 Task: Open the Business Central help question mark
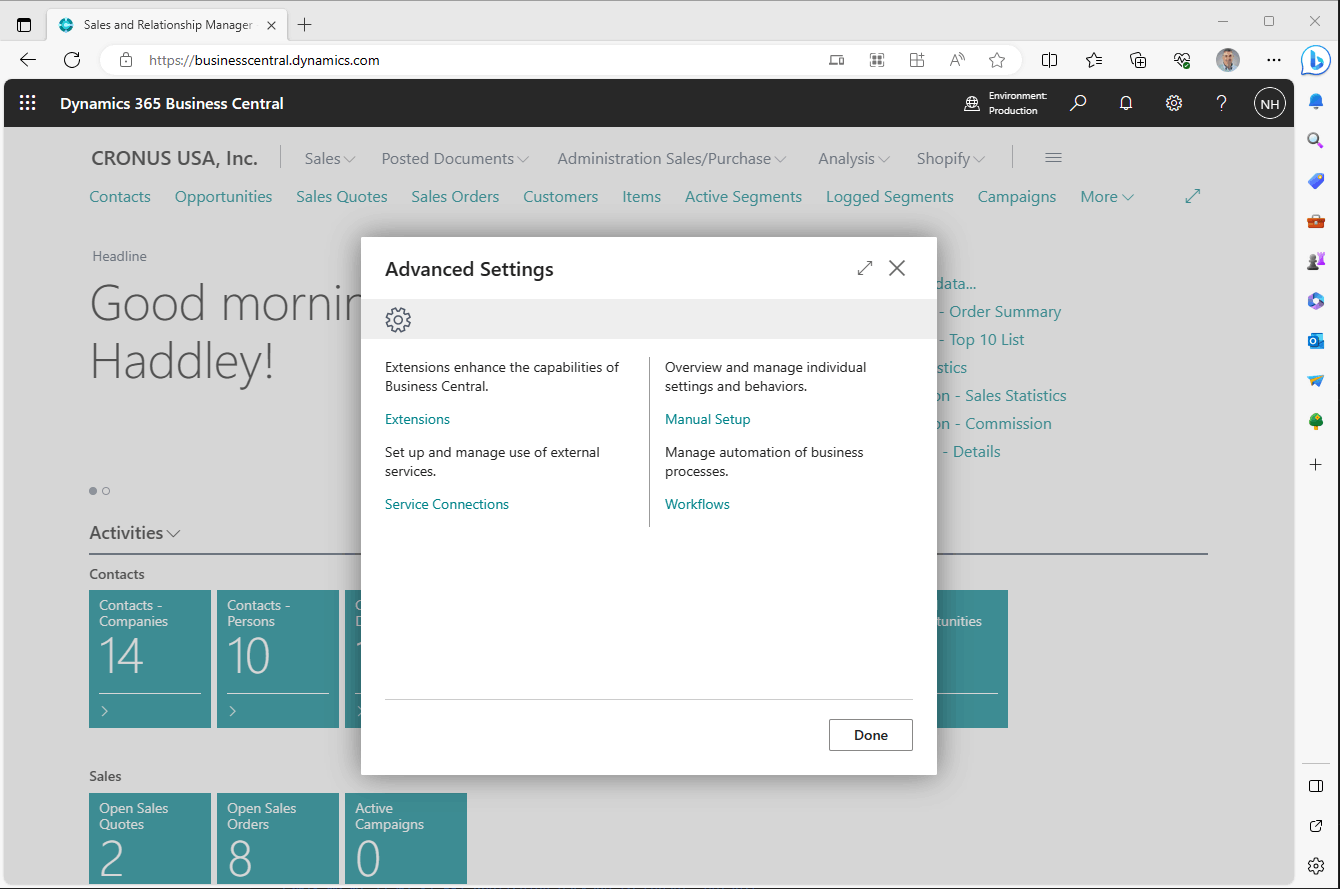pyautogui.click(x=1221, y=103)
